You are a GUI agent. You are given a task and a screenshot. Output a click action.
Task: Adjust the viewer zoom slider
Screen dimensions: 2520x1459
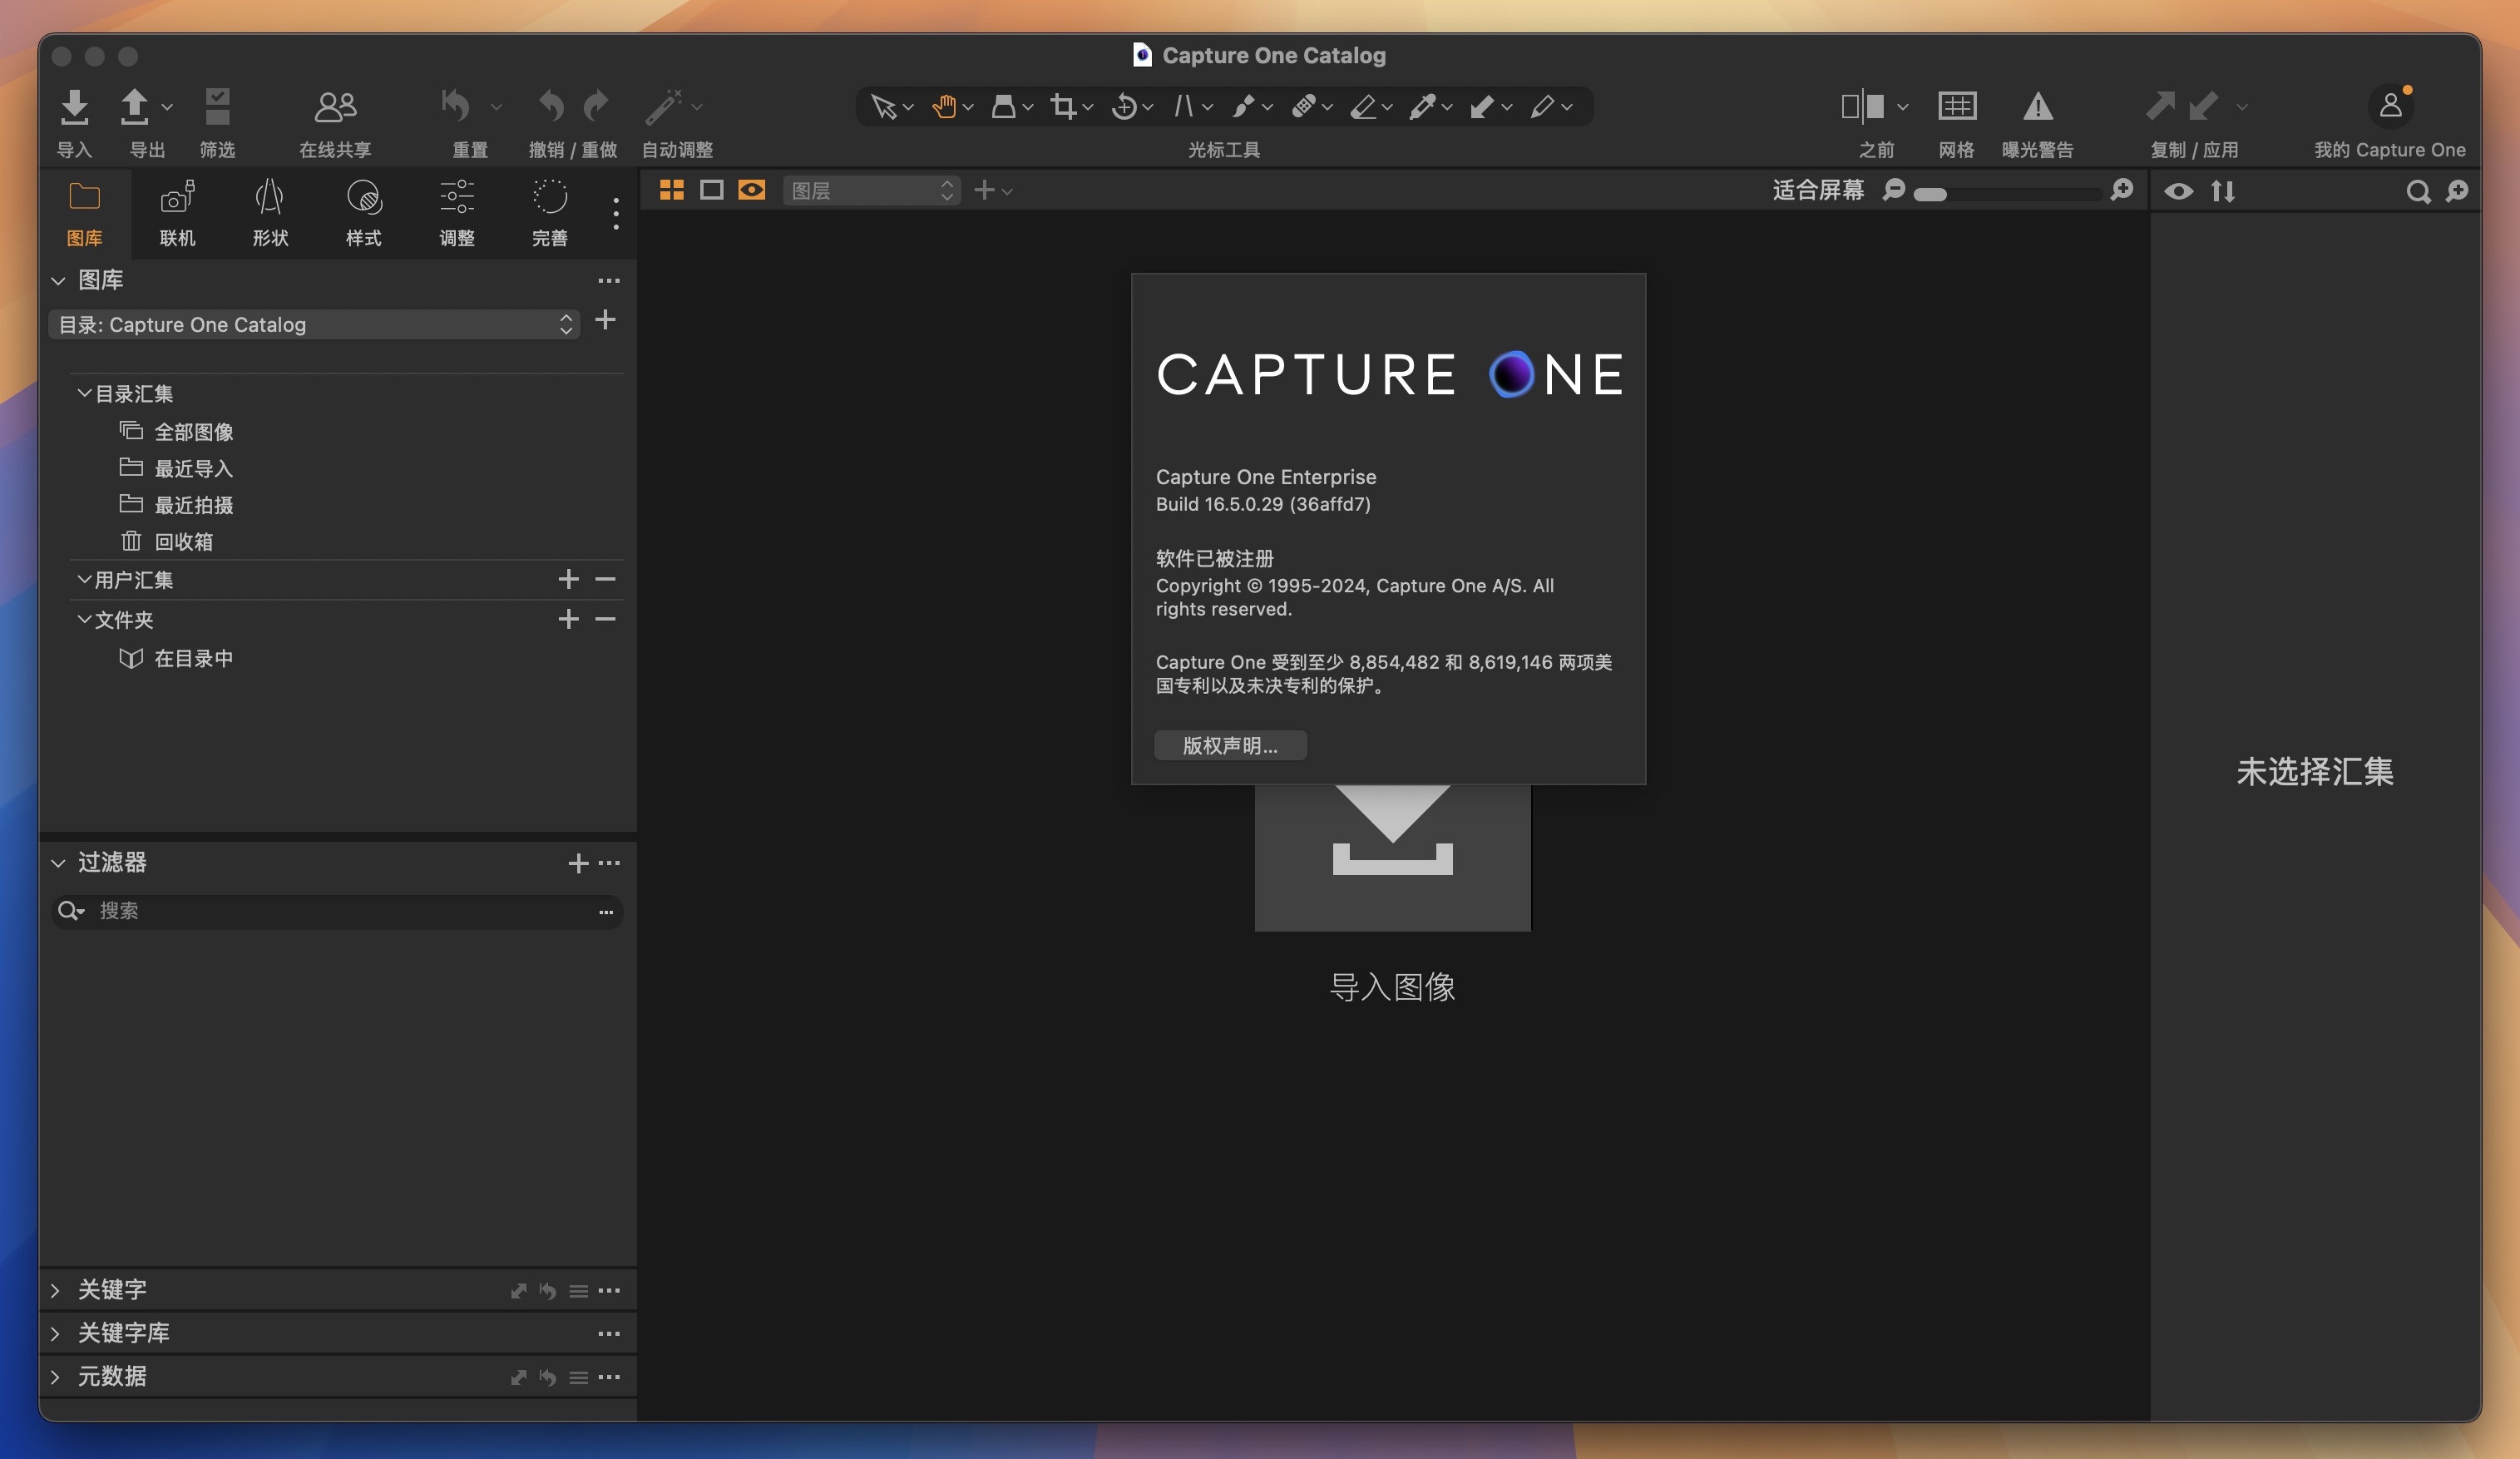point(2006,194)
